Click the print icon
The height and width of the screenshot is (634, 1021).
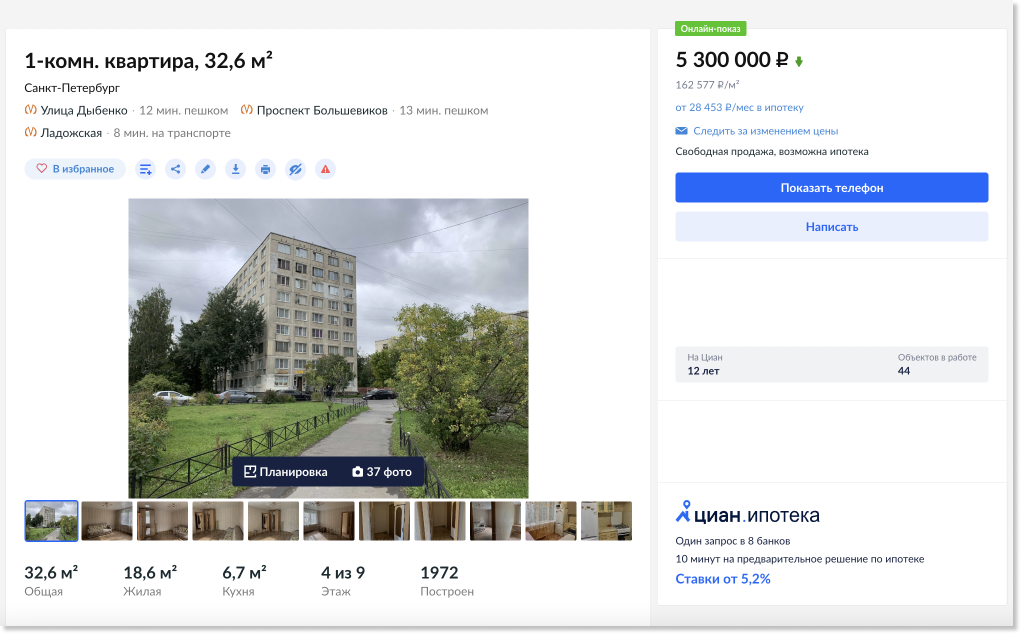(x=265, y=169)
